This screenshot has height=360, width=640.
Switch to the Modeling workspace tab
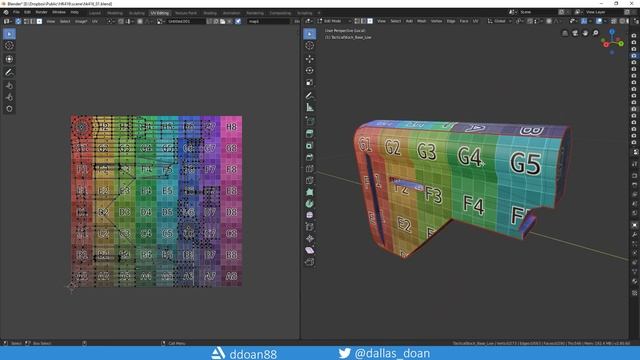[x=115, y=13]
